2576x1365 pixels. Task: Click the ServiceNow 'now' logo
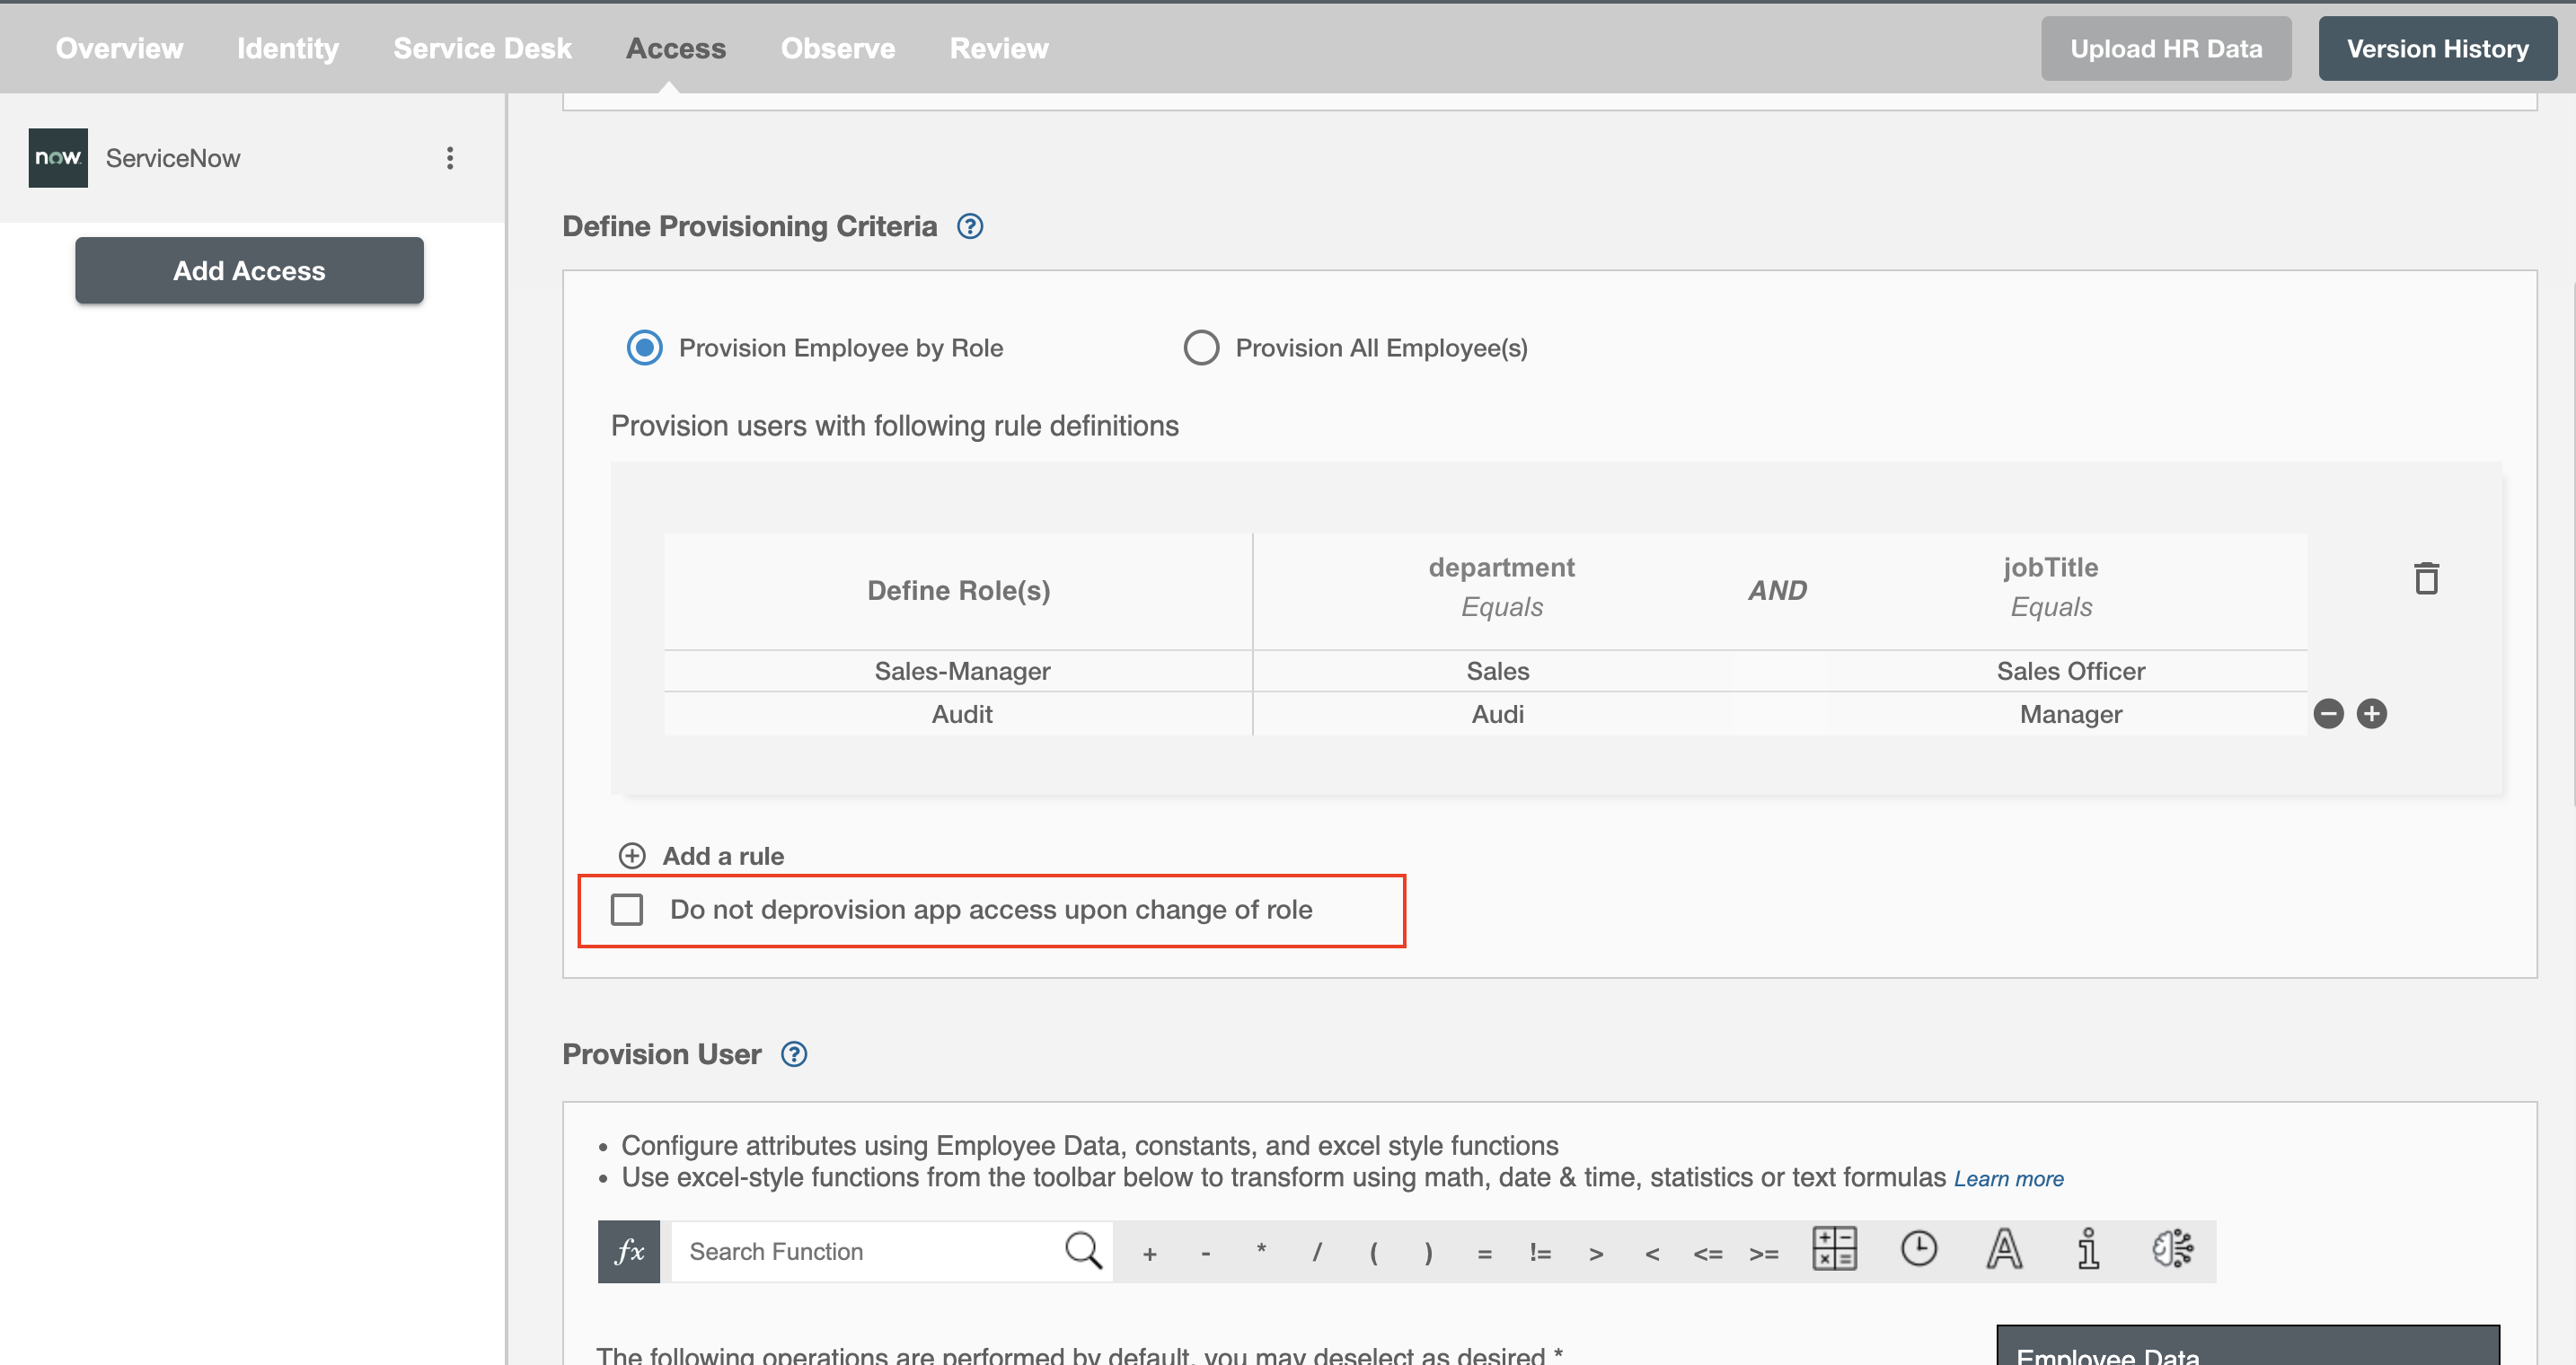58,158
